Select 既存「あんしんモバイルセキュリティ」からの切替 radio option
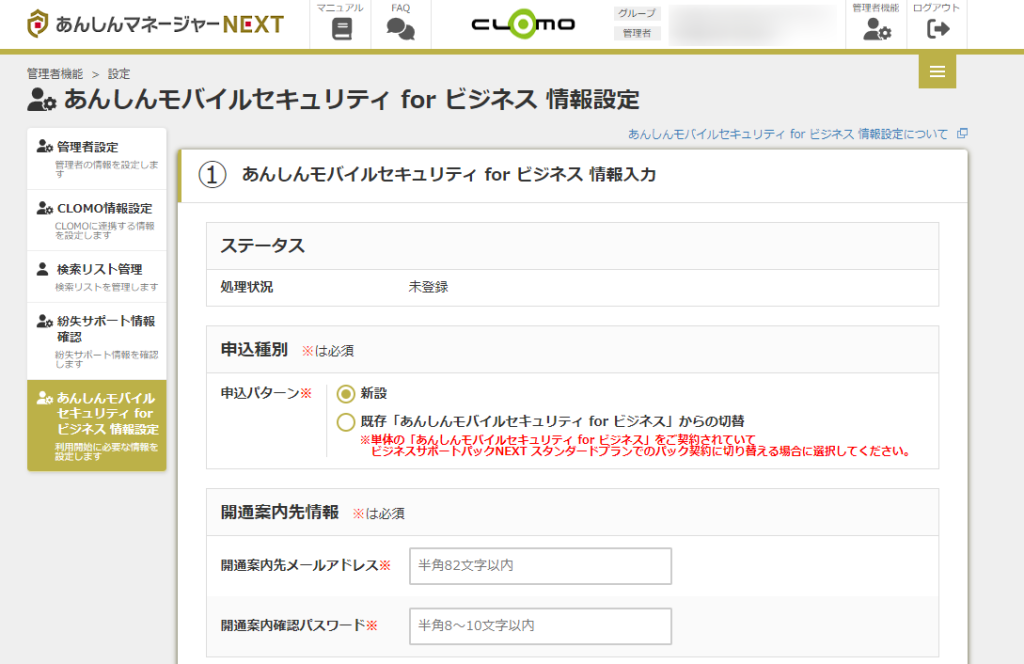The width and height of the screenshot is (1024, 664). pyautogui.click(x=346, y=422)
